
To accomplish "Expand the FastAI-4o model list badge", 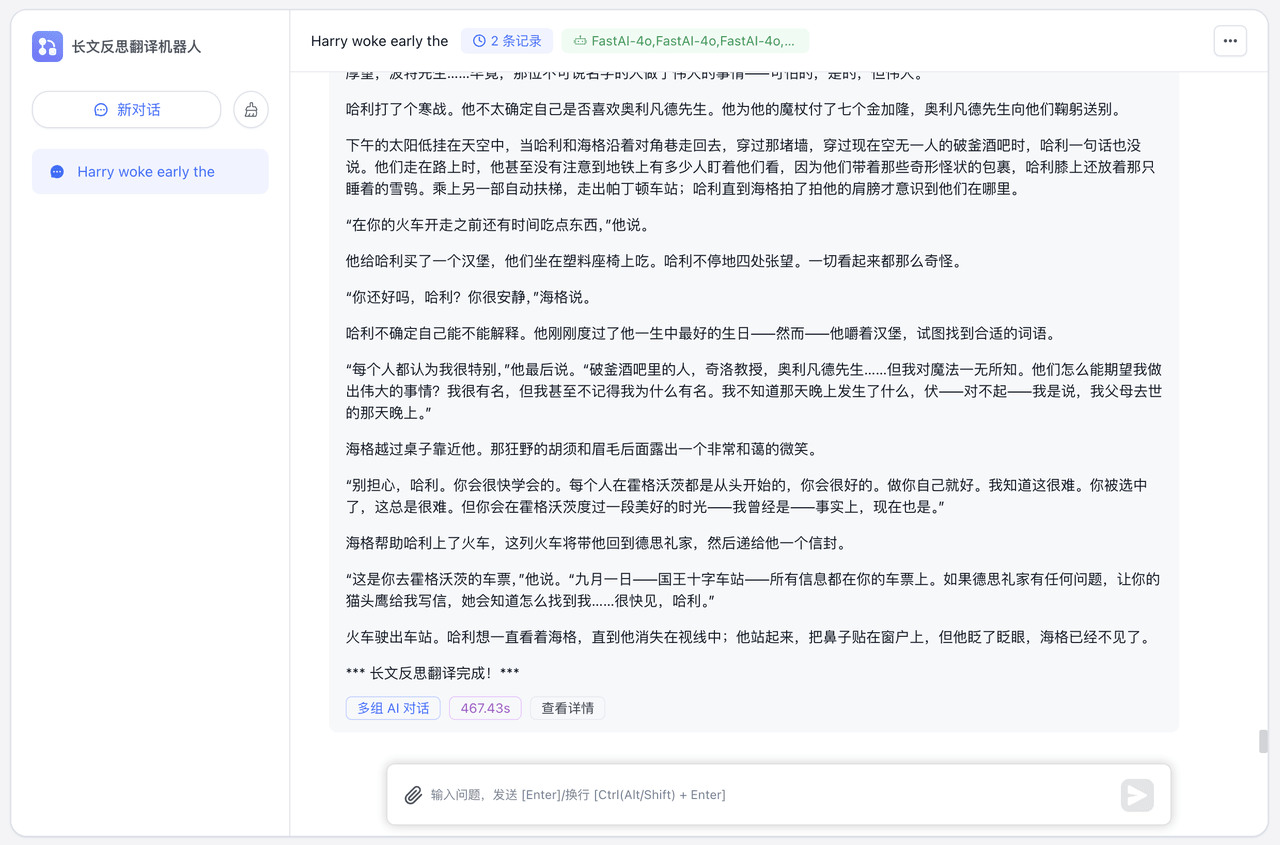I will point(685,41).
